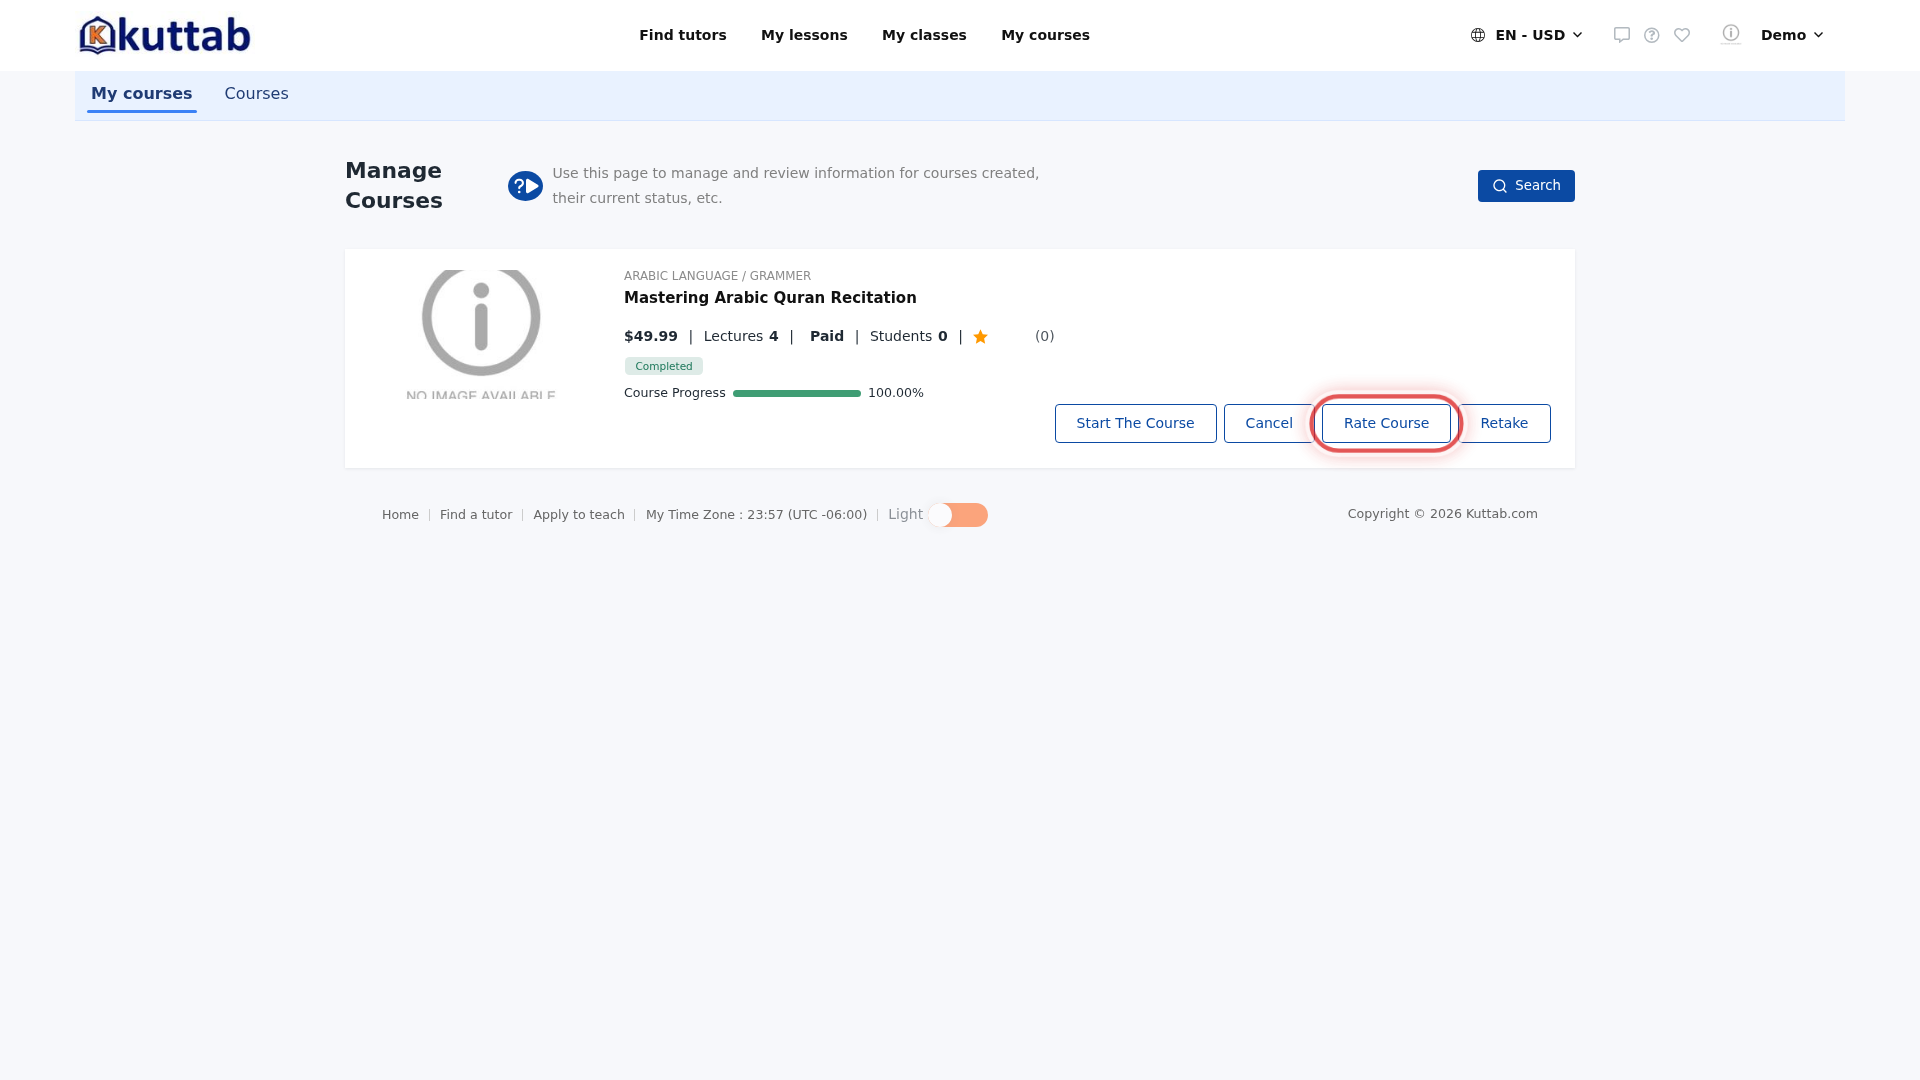Viewport: 1920px width, 1080px height.
Task: Open the Demo account menu
Action: 1792,35
